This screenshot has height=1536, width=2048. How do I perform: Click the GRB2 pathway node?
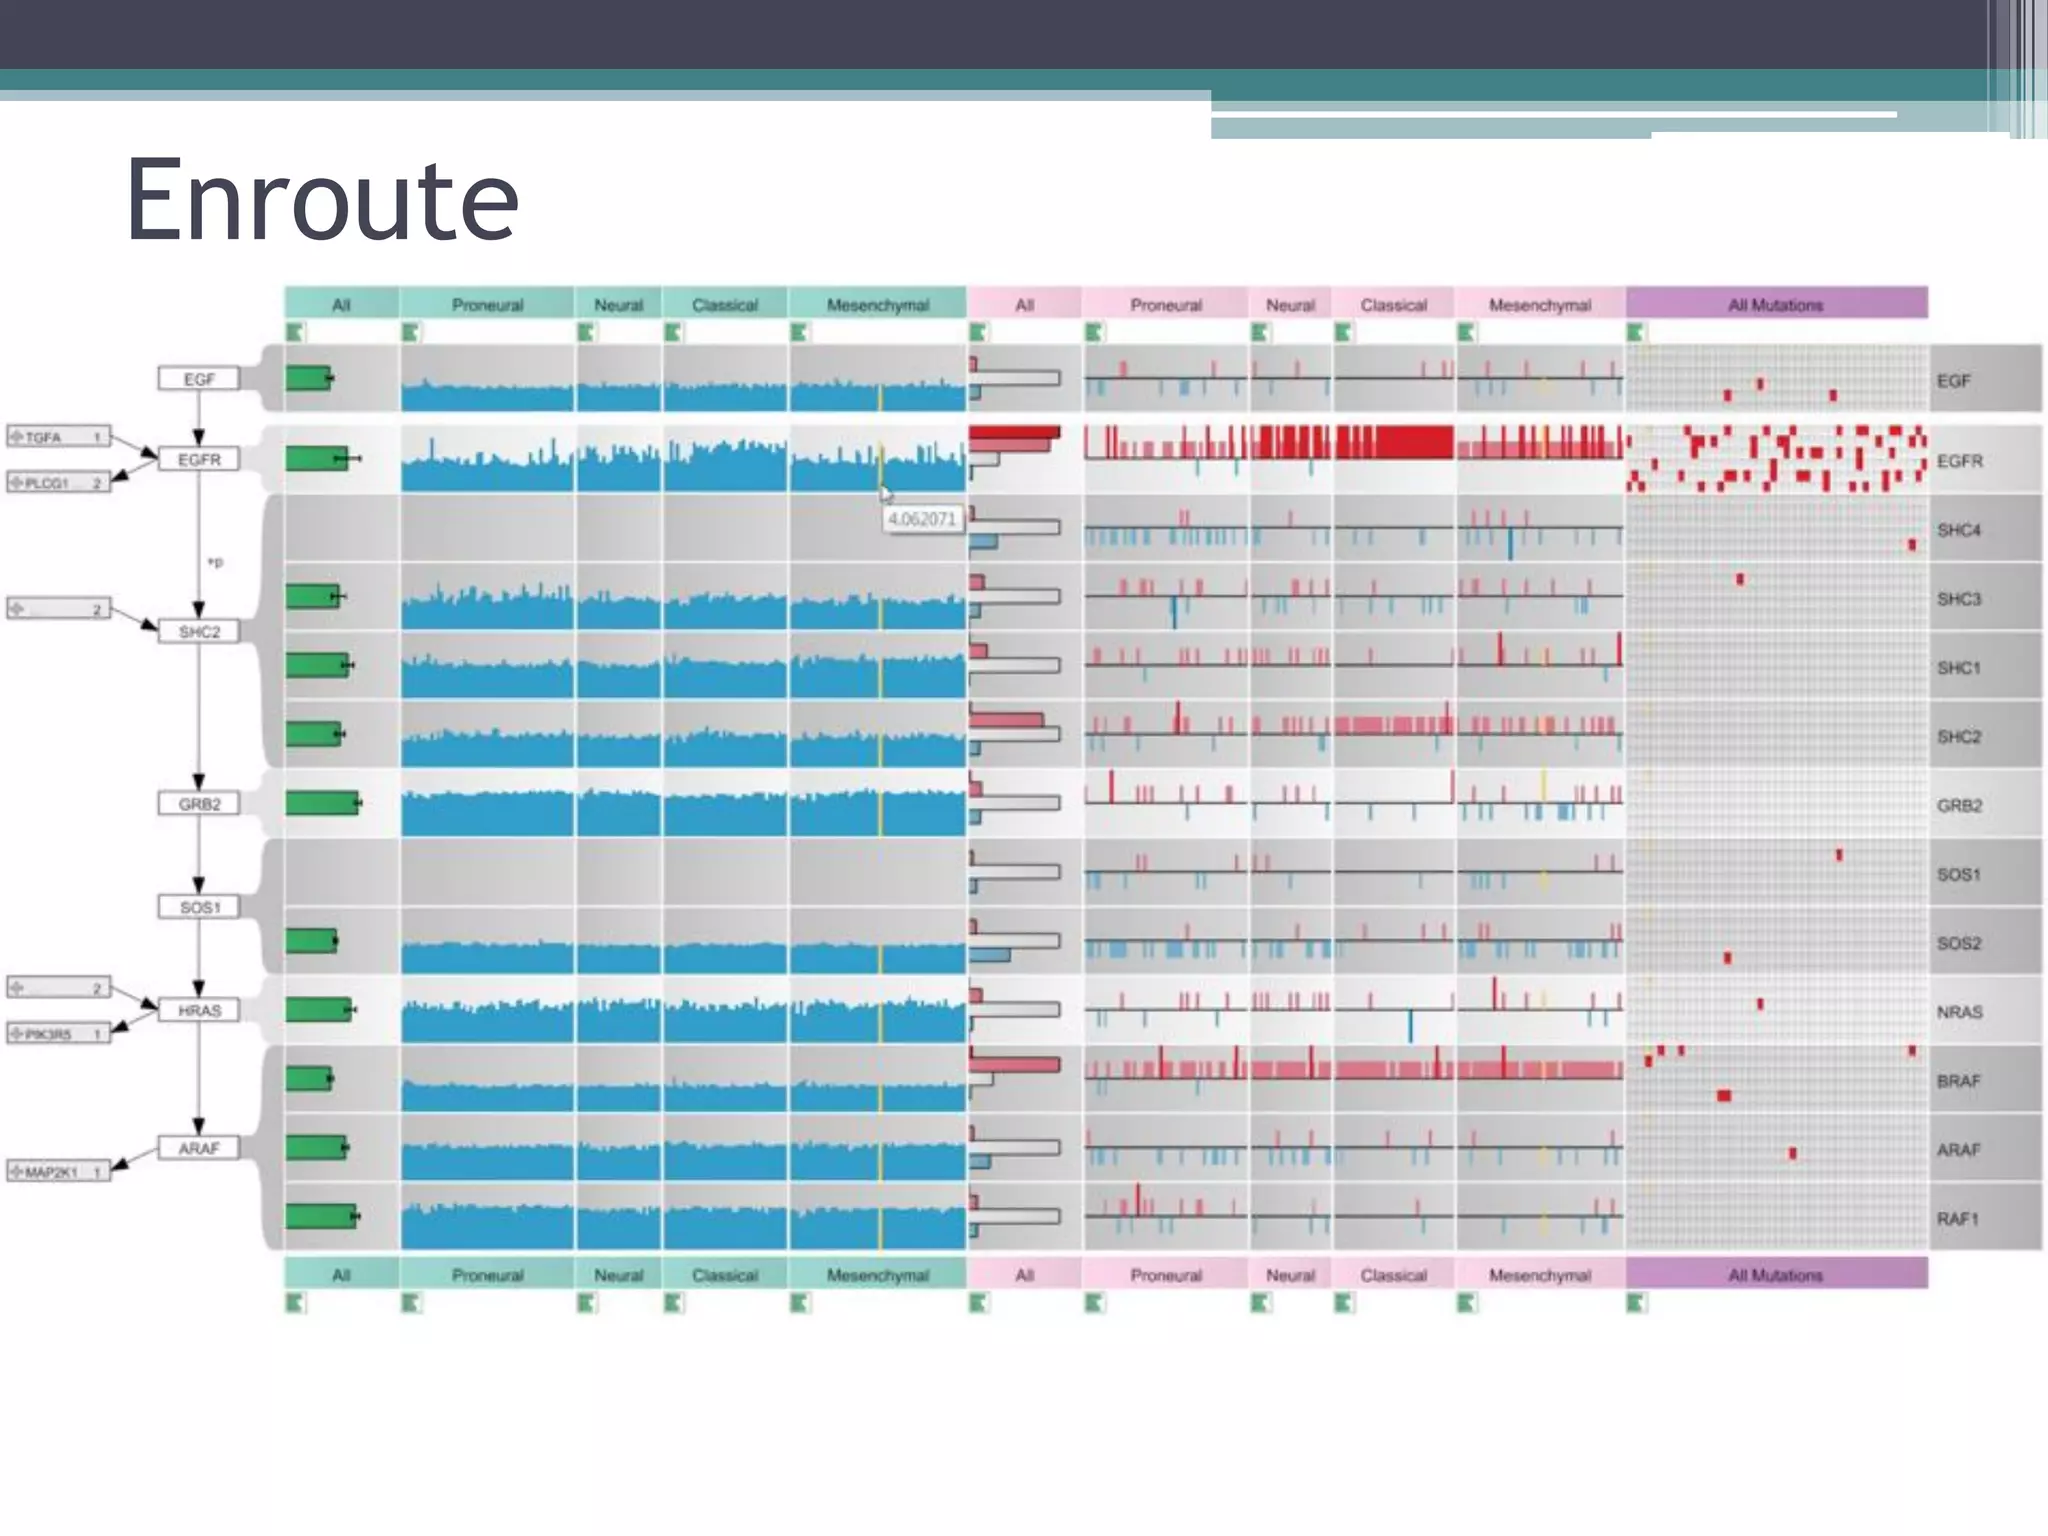point(199,804)
